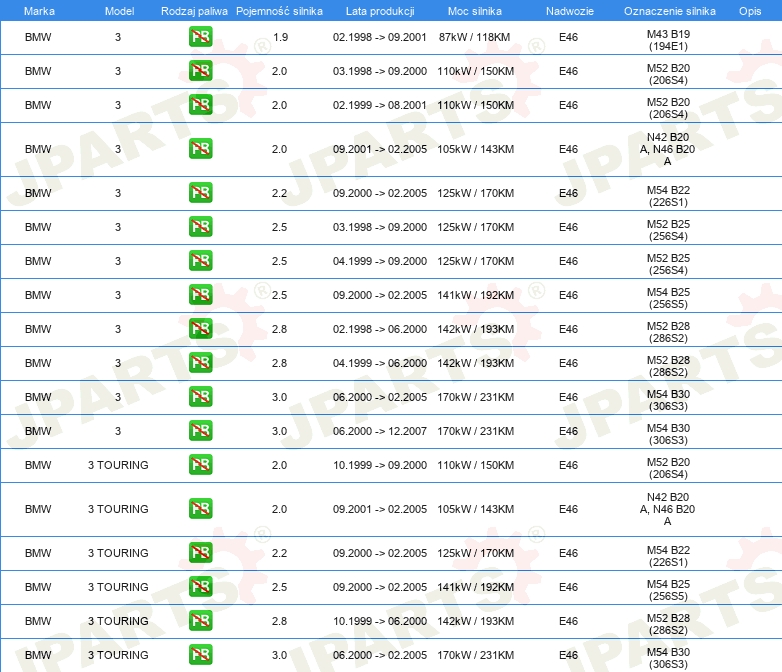Click the petrol icon in the 1.9 engine row
Screen dimensions: 782x672
pos(200,38)
